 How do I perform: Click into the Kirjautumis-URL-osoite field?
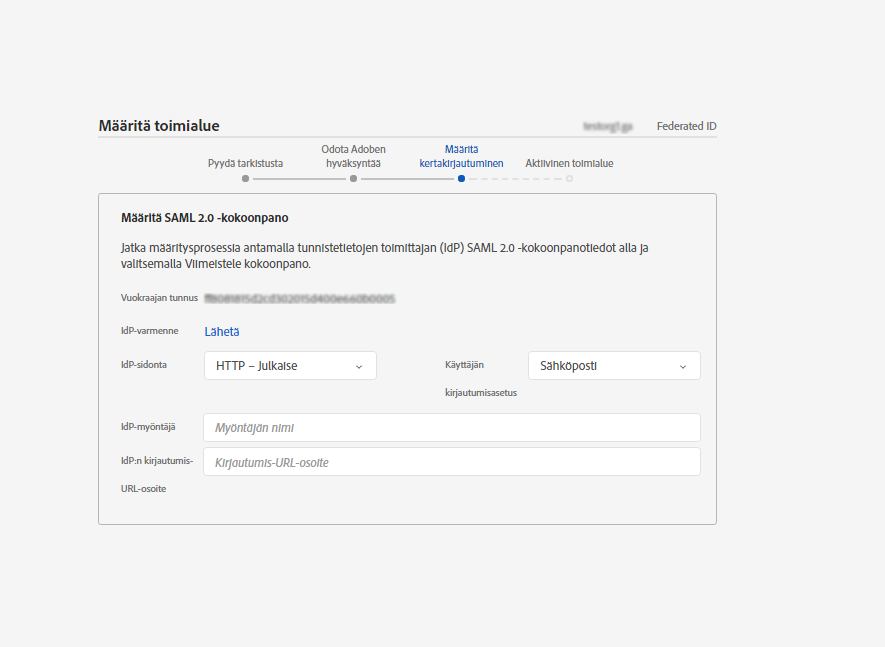click(x=451, y=462)
